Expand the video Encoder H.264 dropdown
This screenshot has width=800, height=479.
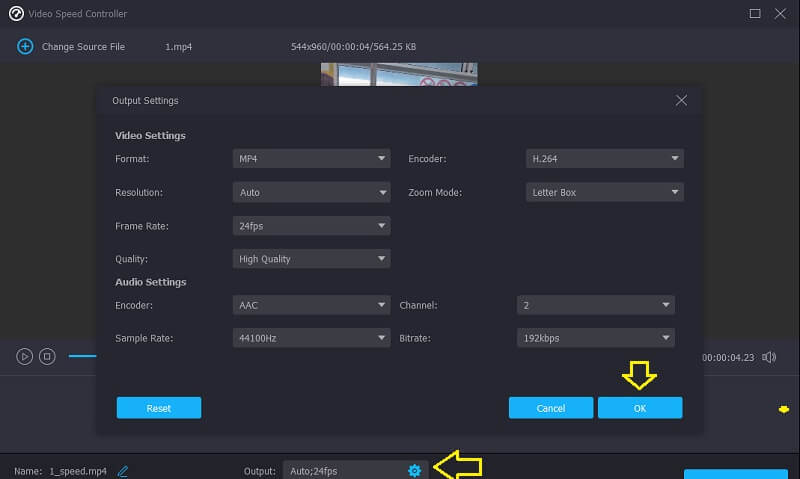click(604, 159)
